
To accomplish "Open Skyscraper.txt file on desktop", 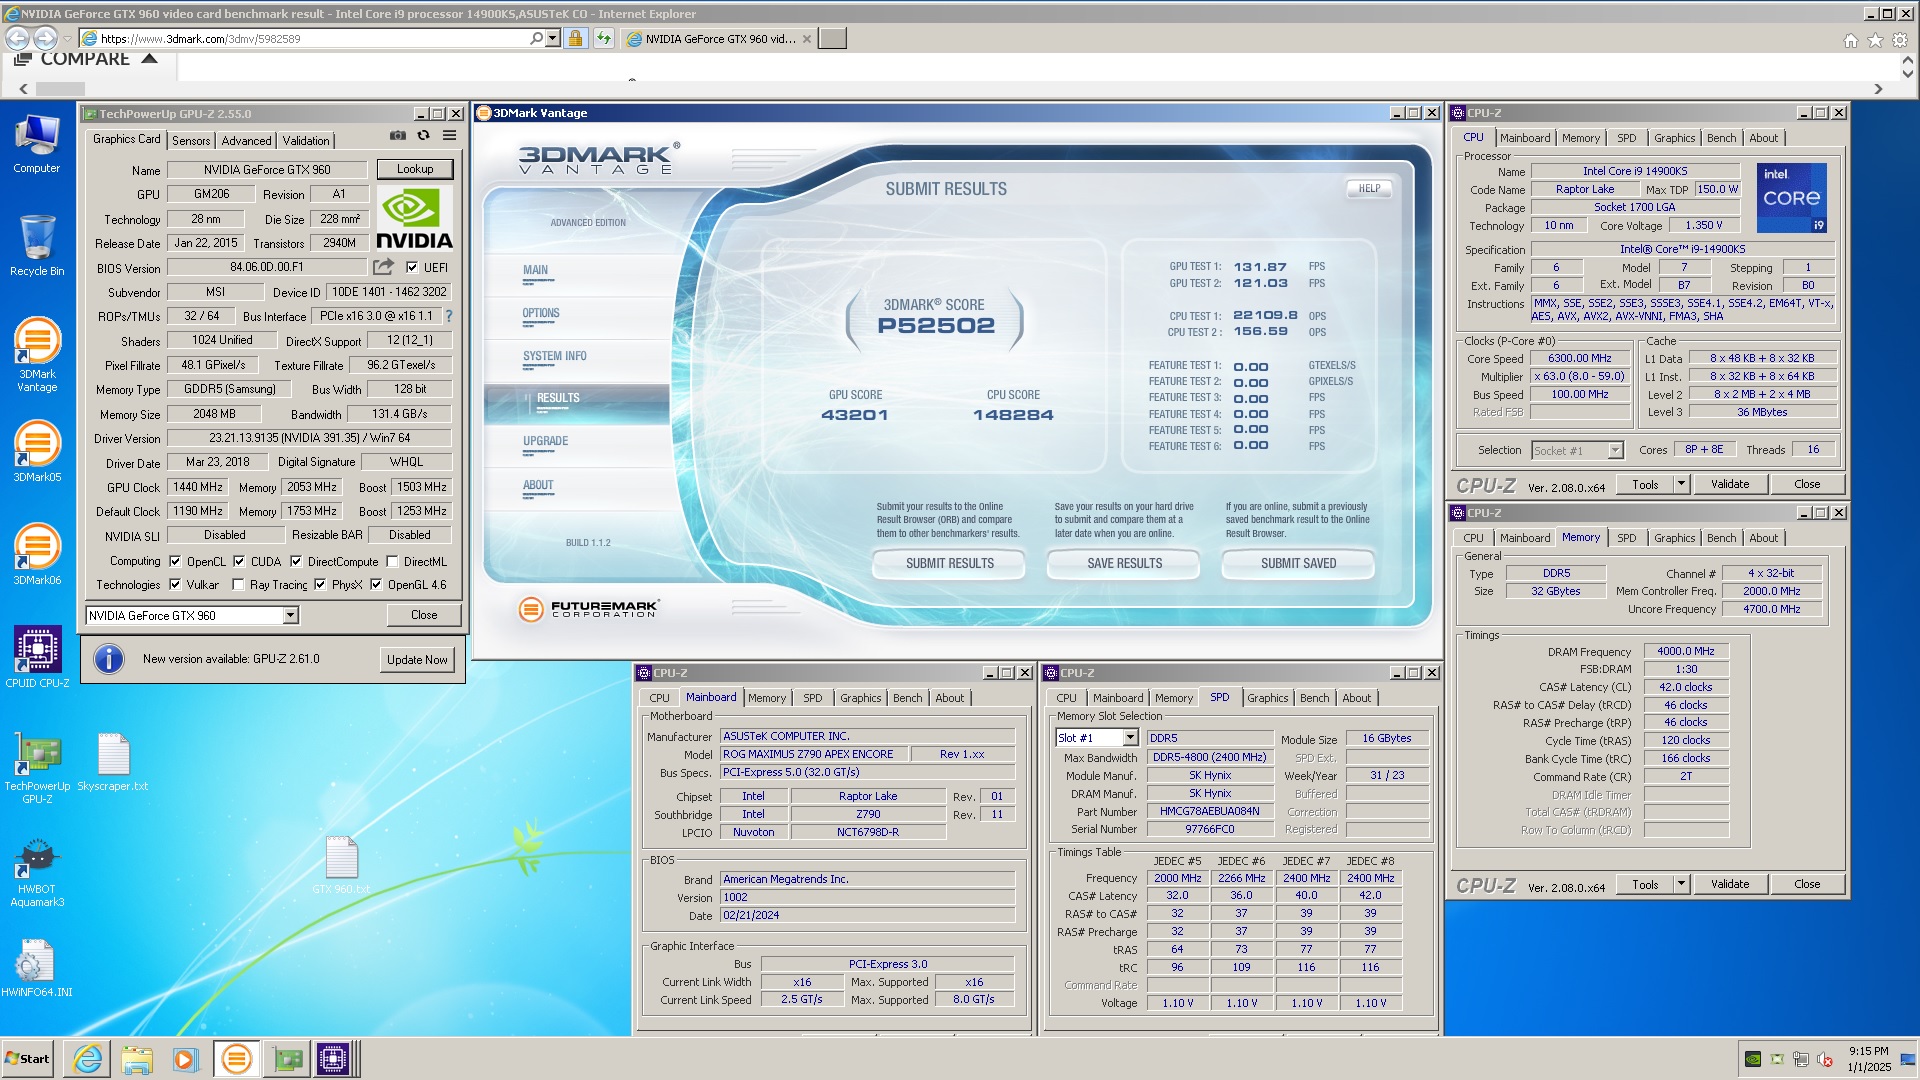I will click(x=113, y=762).
